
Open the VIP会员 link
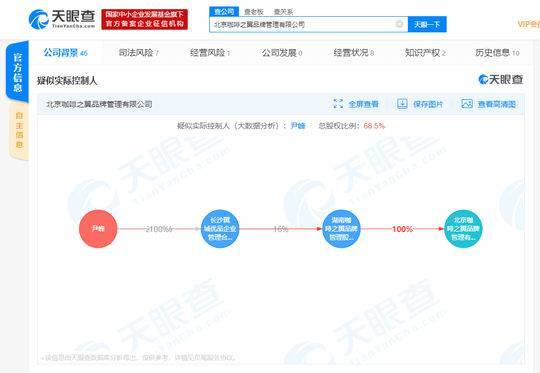tap(529, 24)
